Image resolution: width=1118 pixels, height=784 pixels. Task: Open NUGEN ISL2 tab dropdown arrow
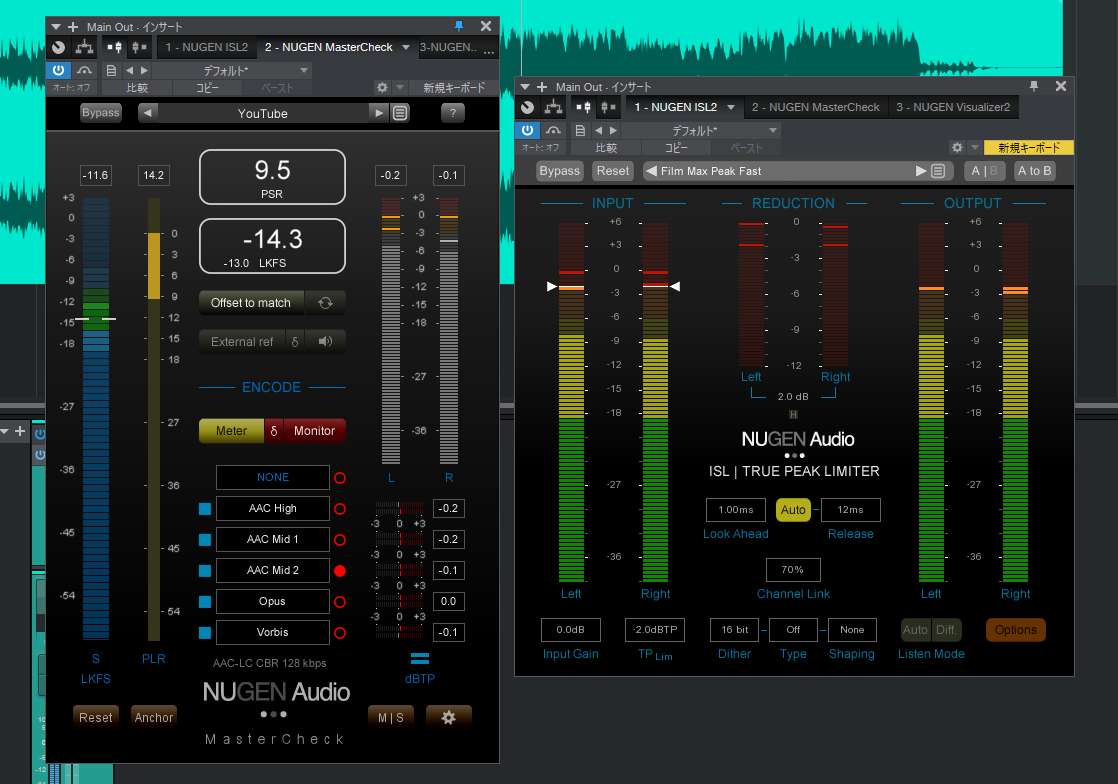(x=731, y=107)
